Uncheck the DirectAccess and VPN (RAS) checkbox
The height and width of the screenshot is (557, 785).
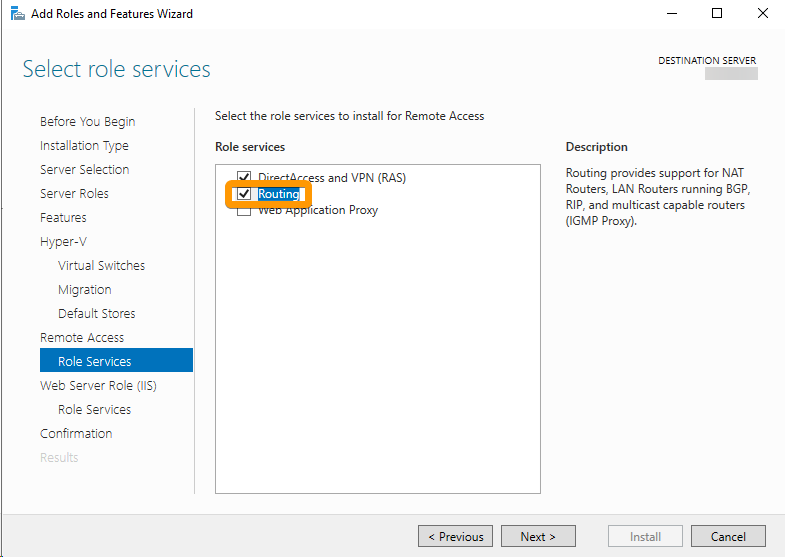point(244,178)
